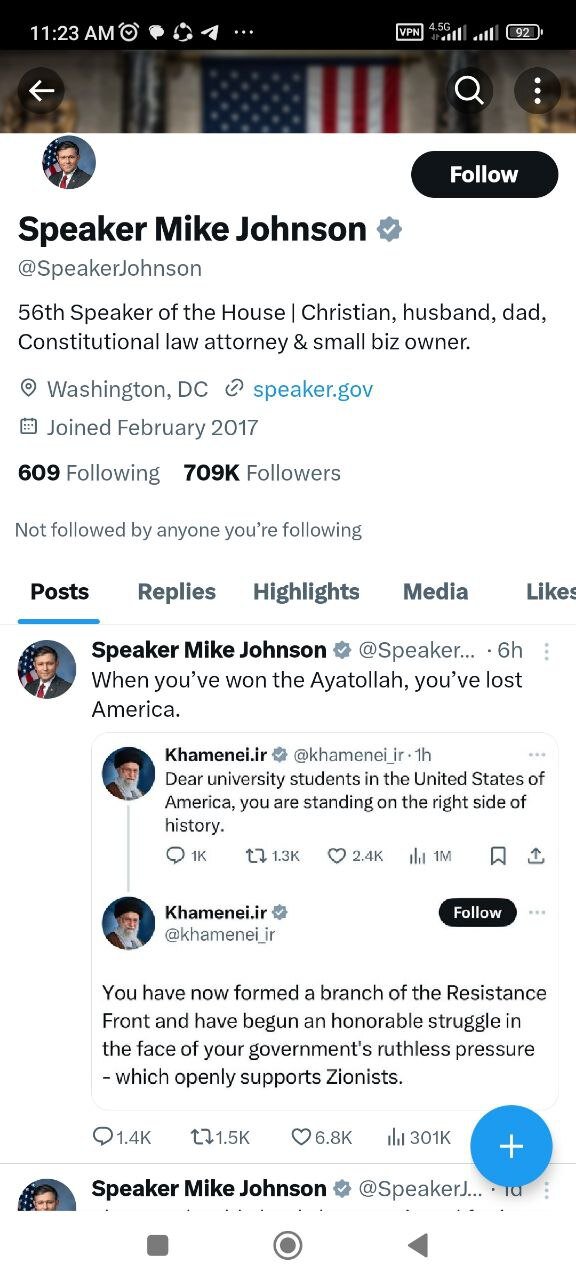Bookmark the quoted Khamenei.ir post
This screenshot has width=576, height=1280.
tap(498, 856)
